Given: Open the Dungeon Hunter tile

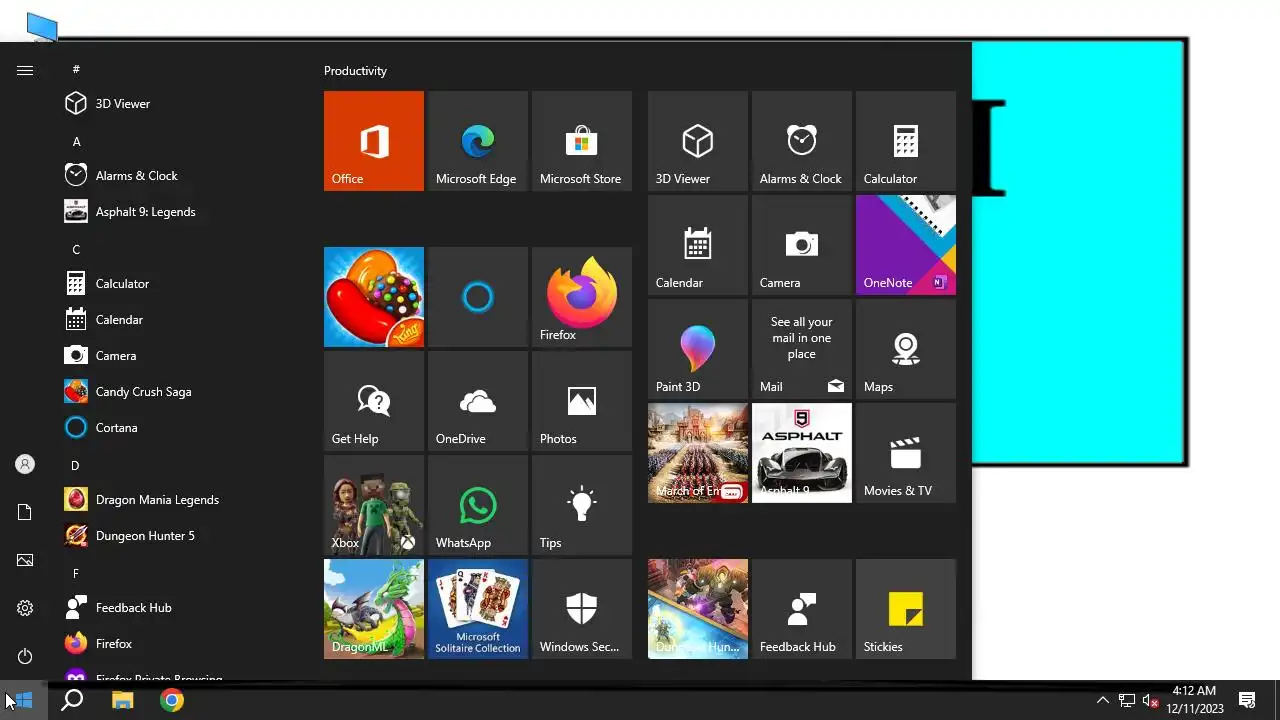Looking at the screenshot, I should (x=698, y=609).
